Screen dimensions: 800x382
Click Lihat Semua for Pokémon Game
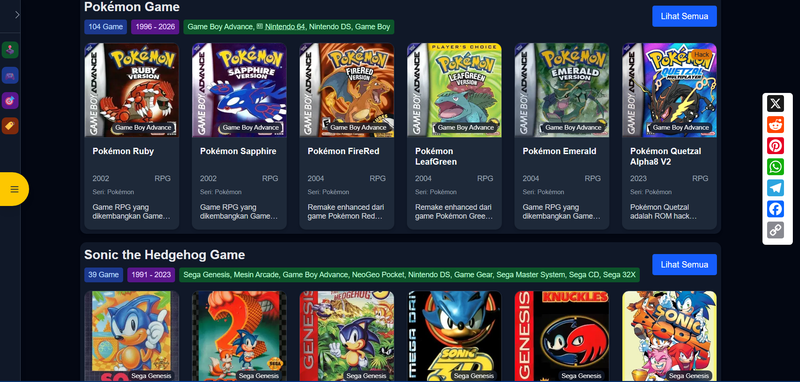[x=684, y=16]
